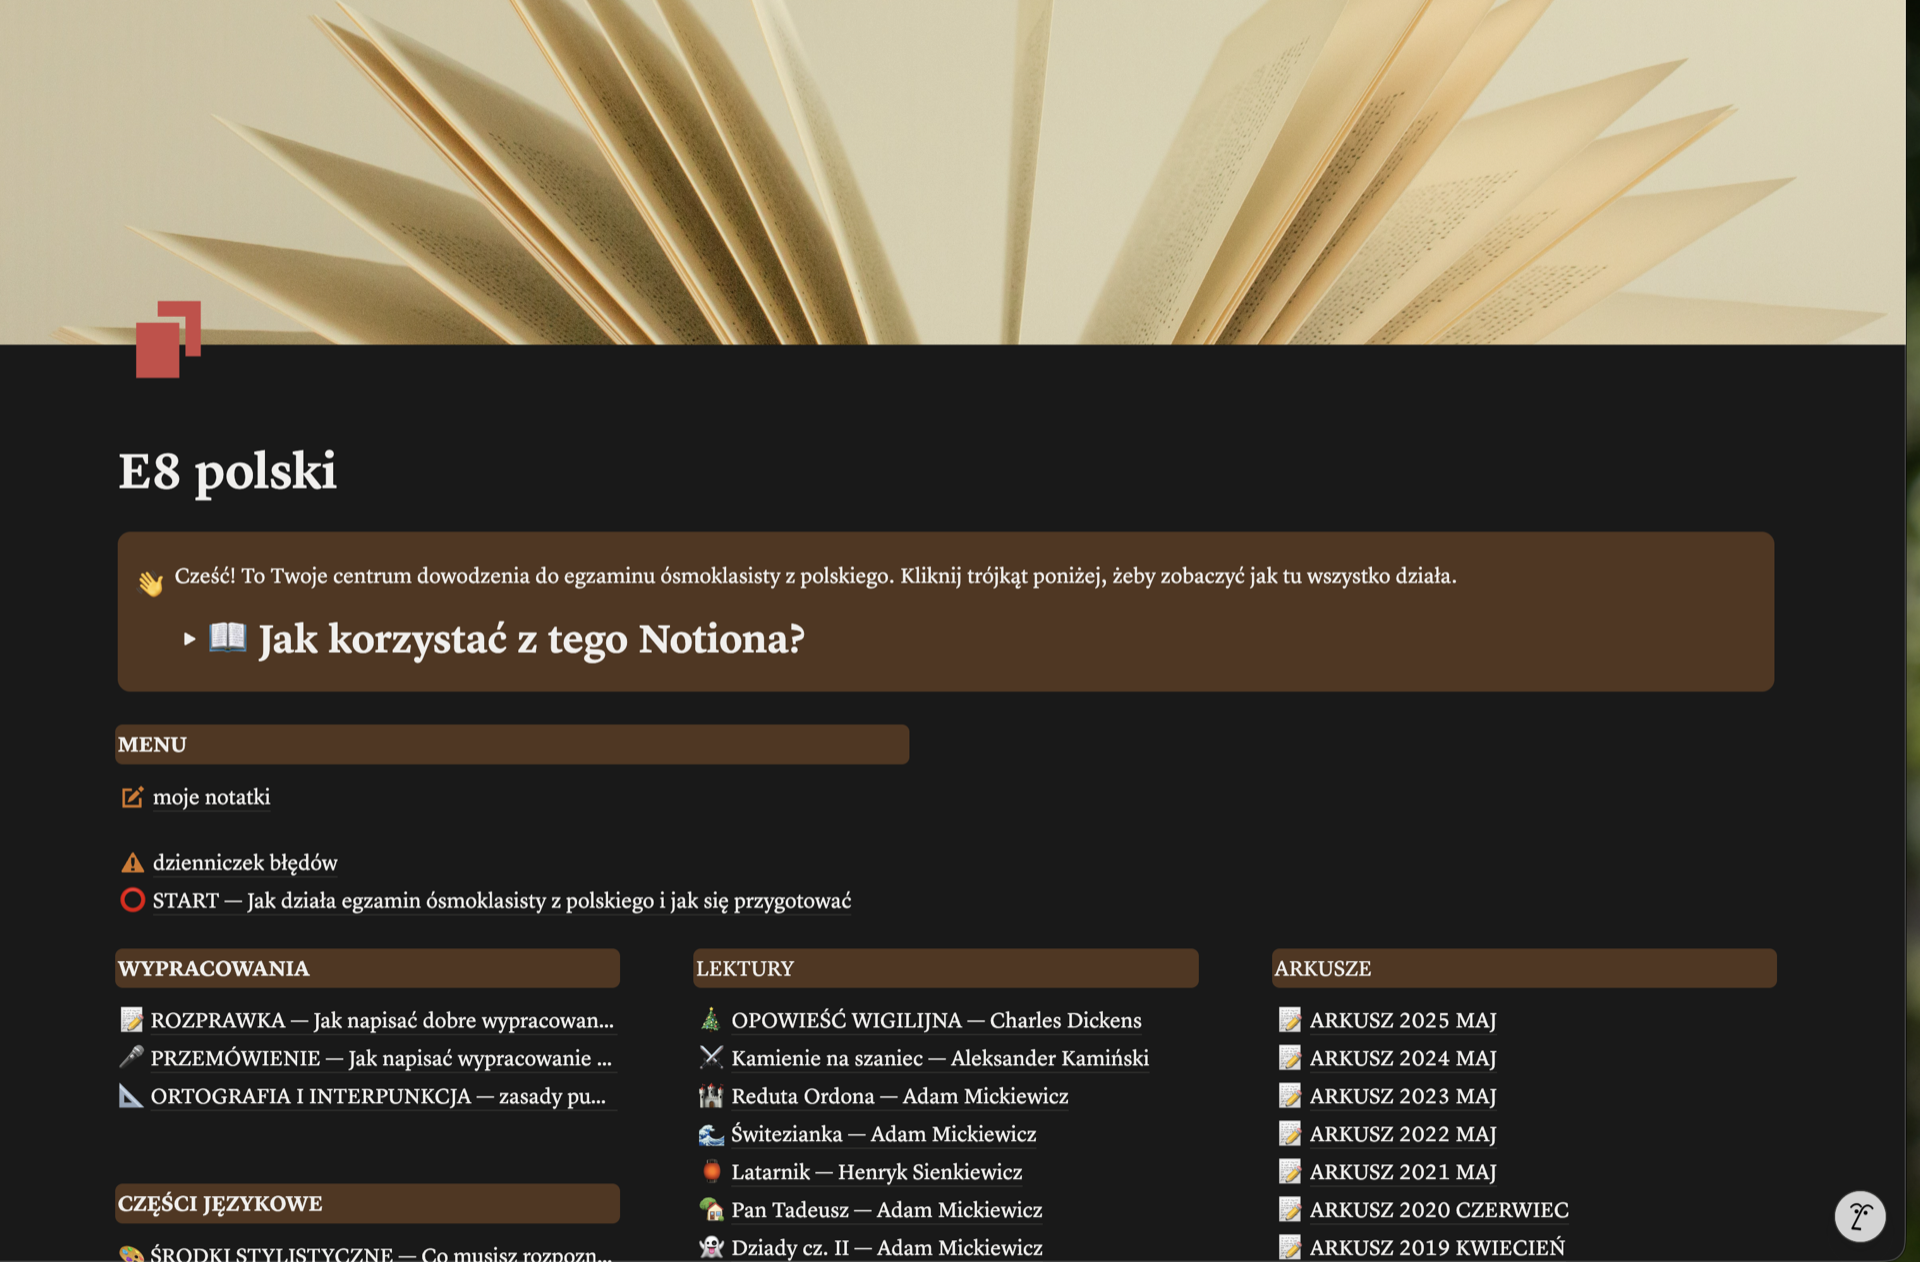
Task: Open ARKUSZ 2020 CZERWIEC page
Action: (x=1438, y=1210)
